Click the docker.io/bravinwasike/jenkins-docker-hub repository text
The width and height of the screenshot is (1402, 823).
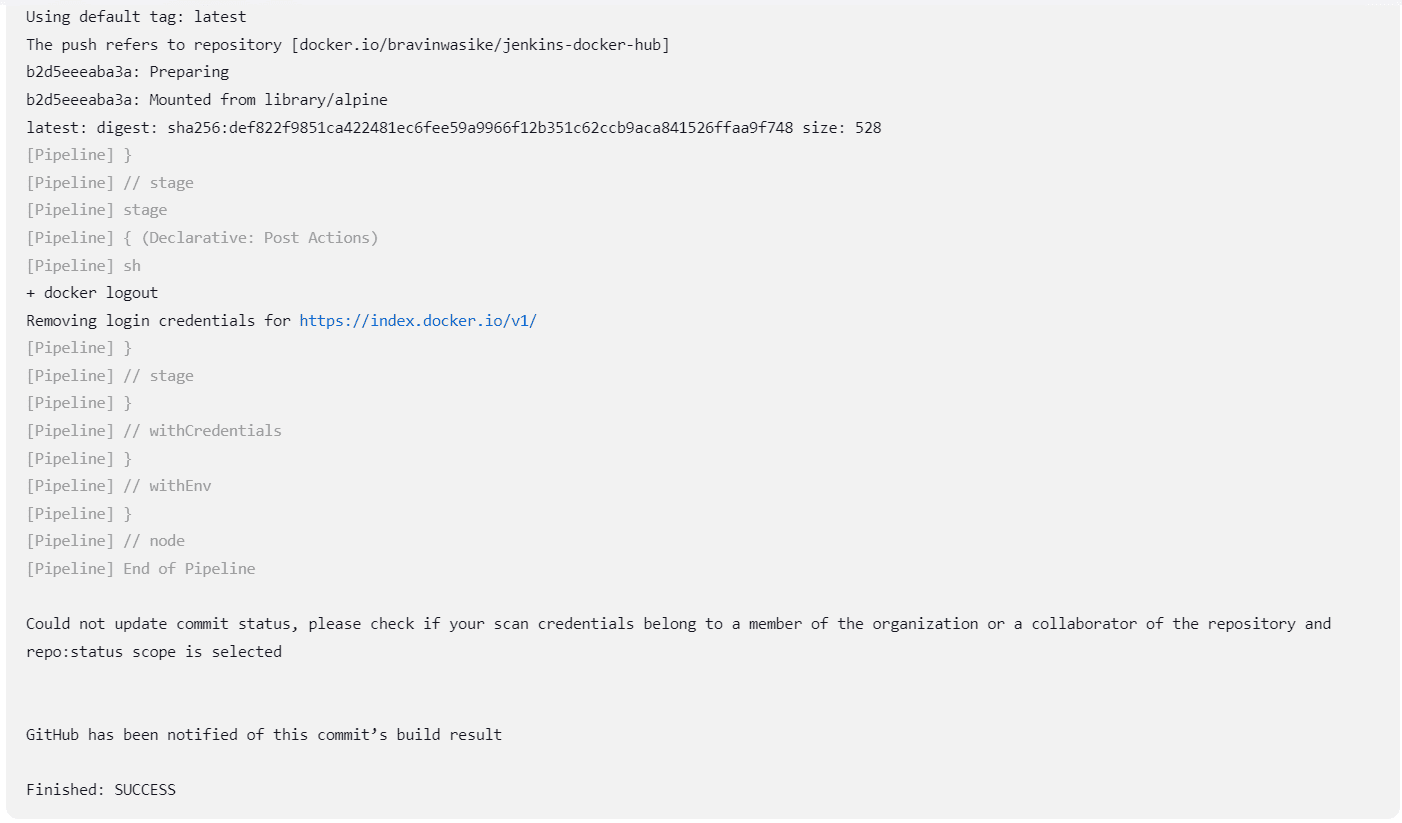[481, 45]
